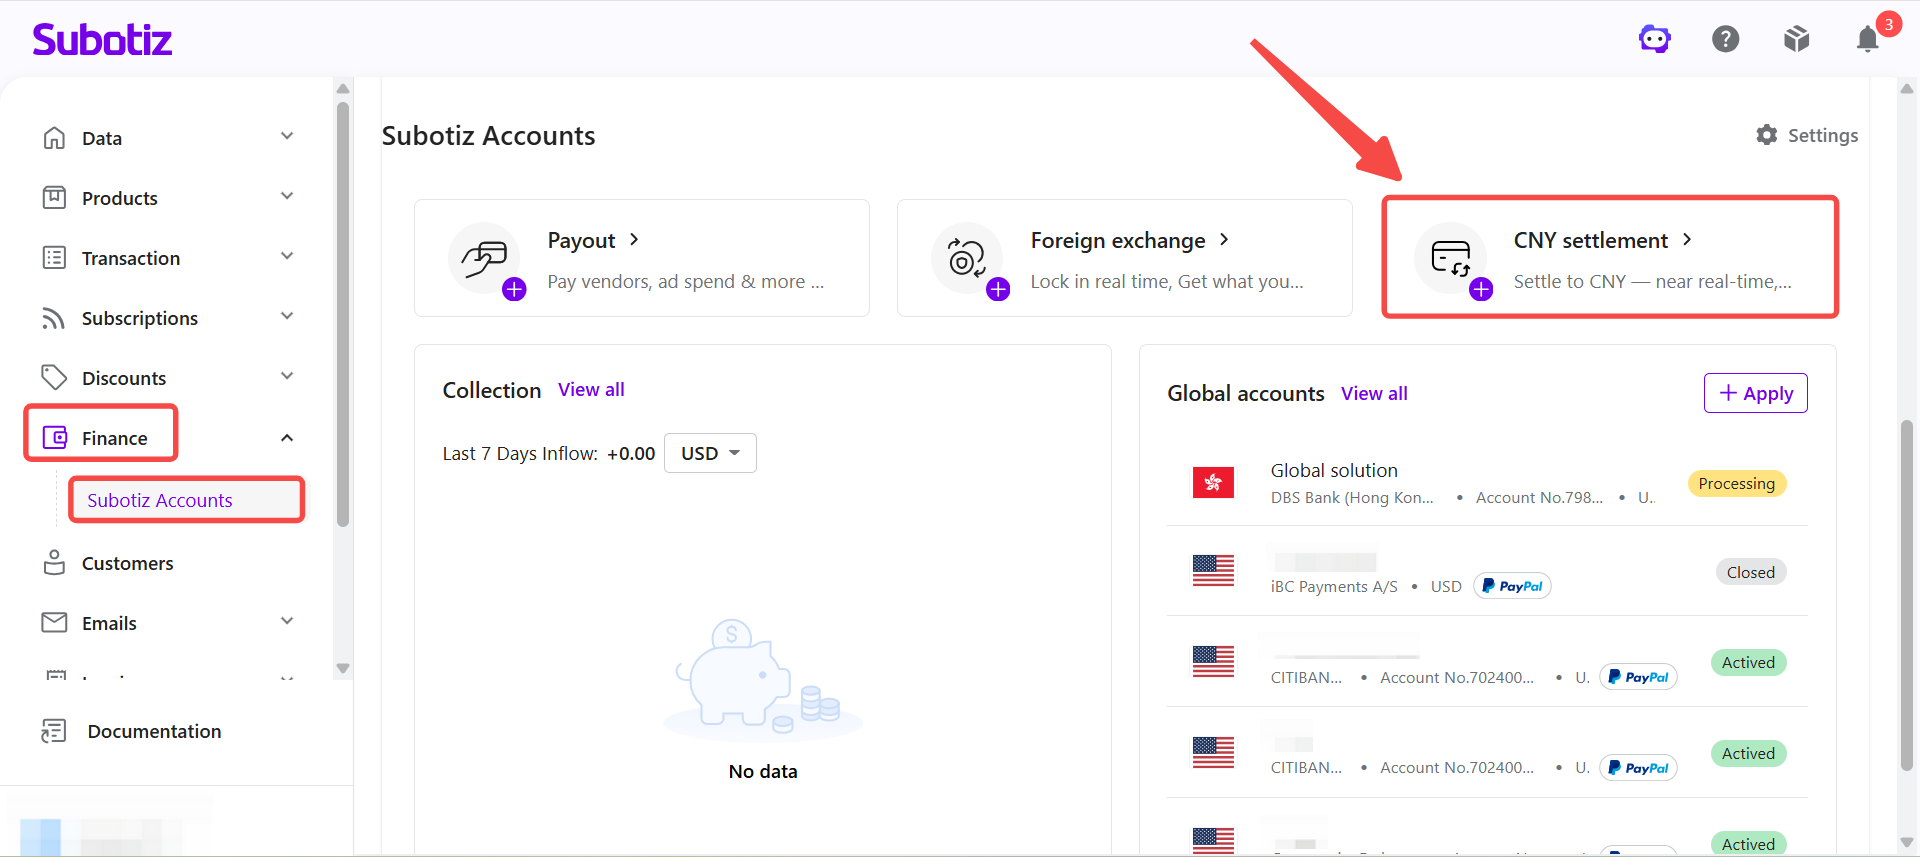Click the Global solution account name
Viewport: 1920px width, 857px height.
coord(1334,470)
